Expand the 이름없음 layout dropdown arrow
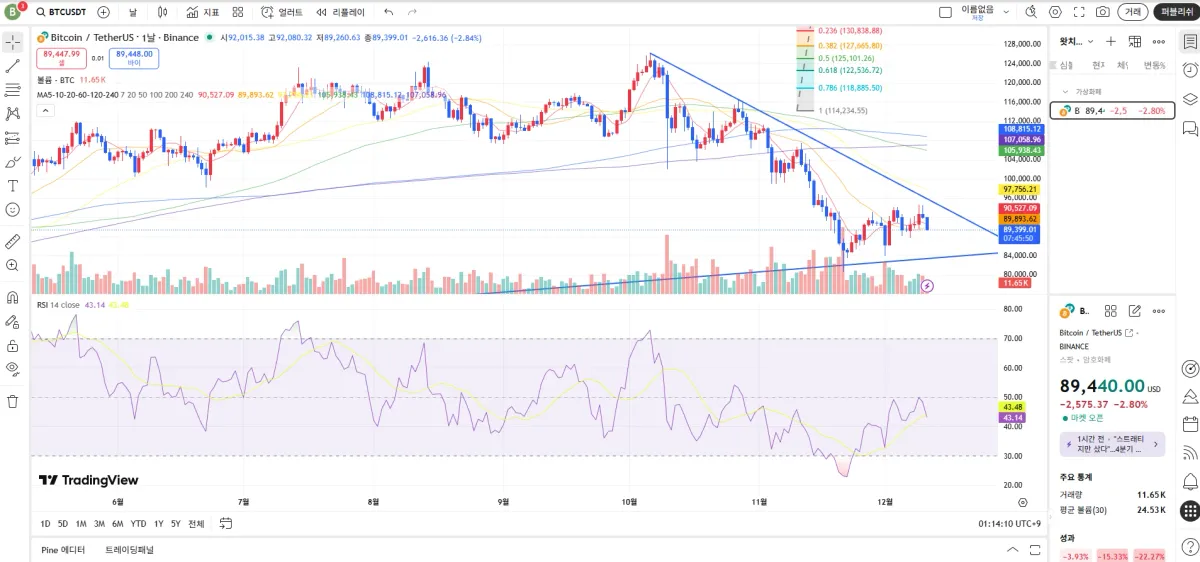 point(1007,12)
